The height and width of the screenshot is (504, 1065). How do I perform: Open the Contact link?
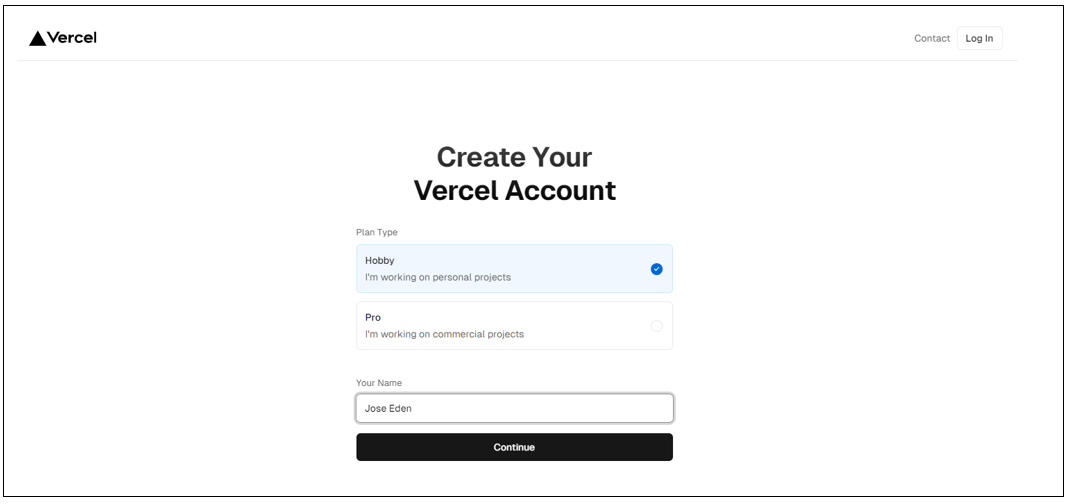pos(932,39)
